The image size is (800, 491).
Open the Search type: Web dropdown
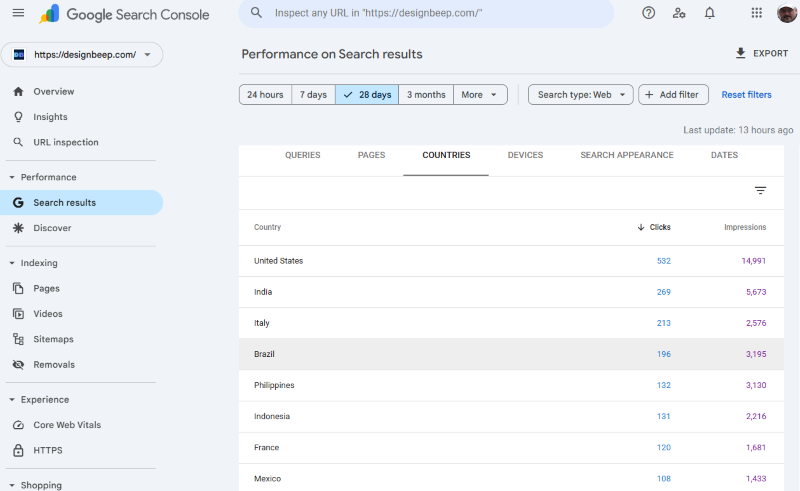tap(580, 95)
